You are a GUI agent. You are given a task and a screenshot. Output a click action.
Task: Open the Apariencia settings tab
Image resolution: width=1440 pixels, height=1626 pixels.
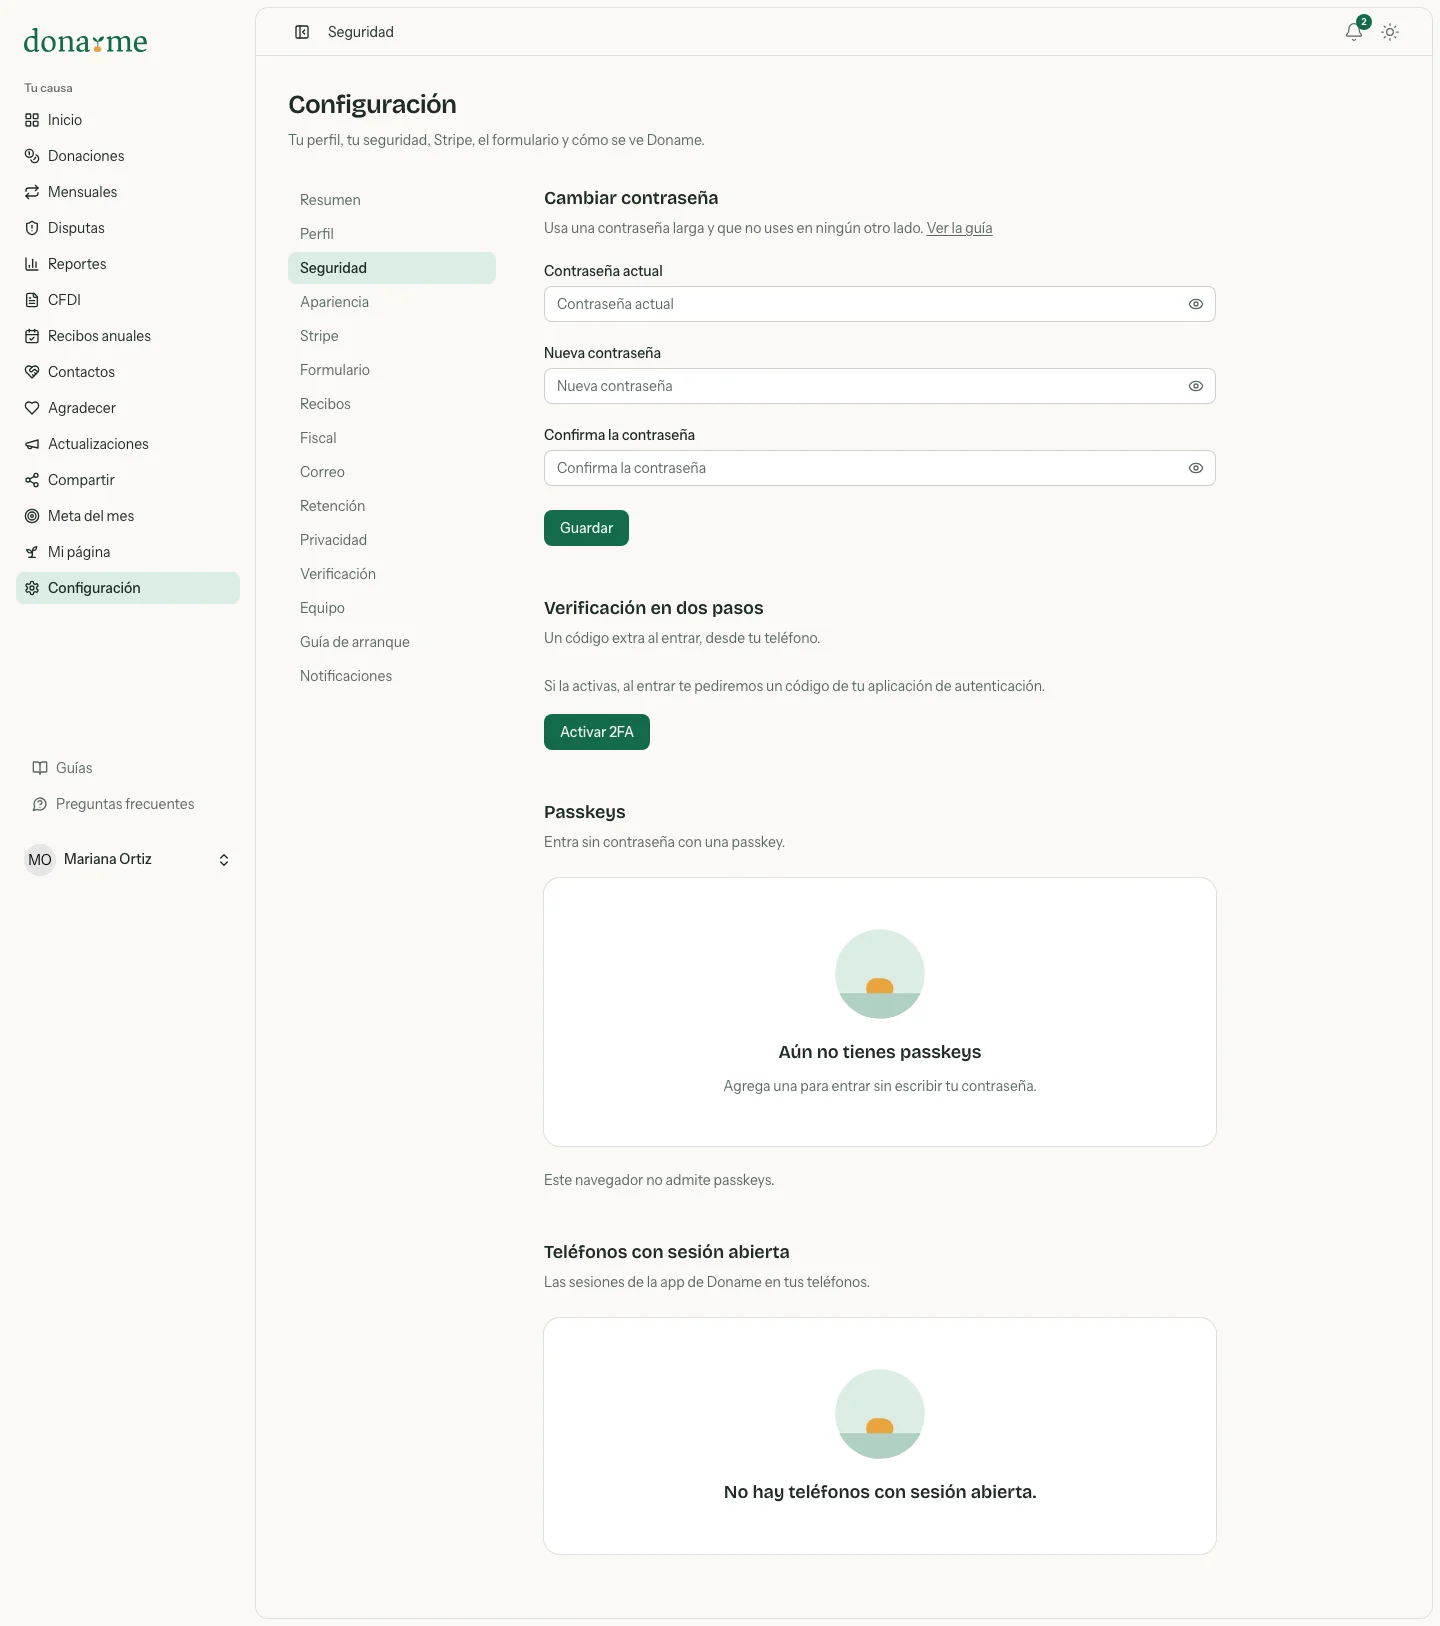392,302
